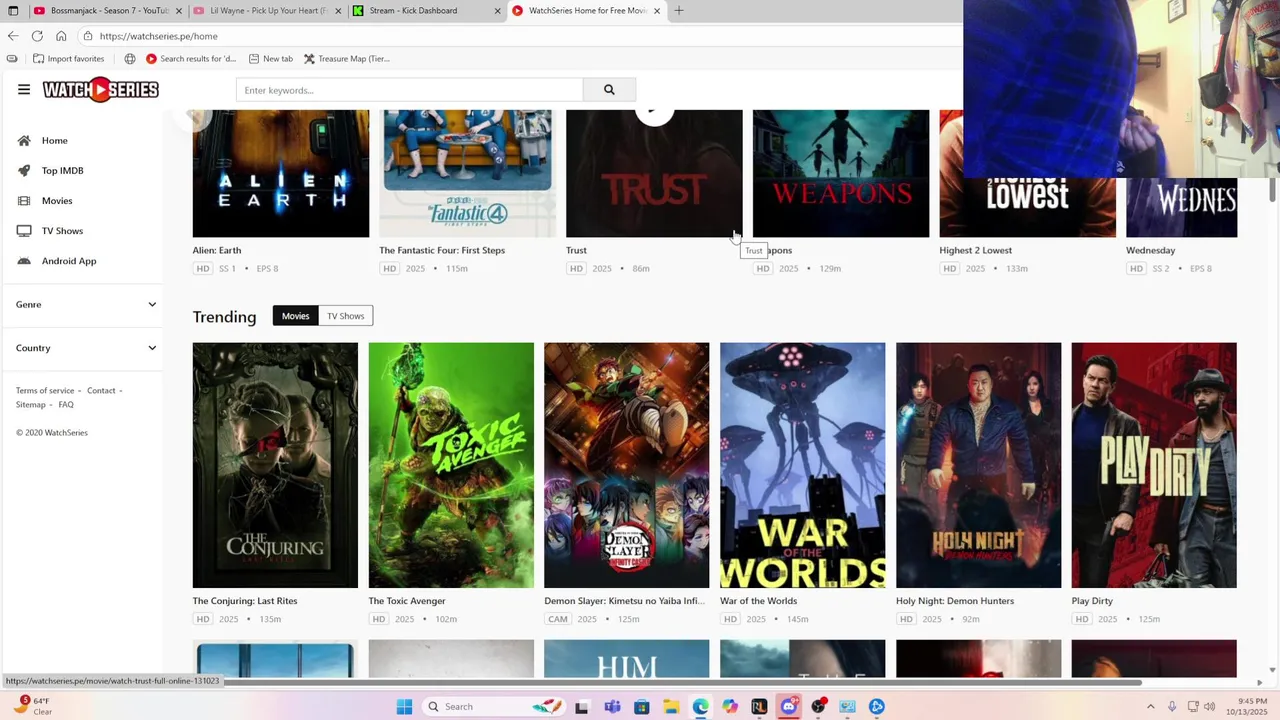
Task: Open The Fantastic Four: First Steps poster
Action: (x=467, y=174)
